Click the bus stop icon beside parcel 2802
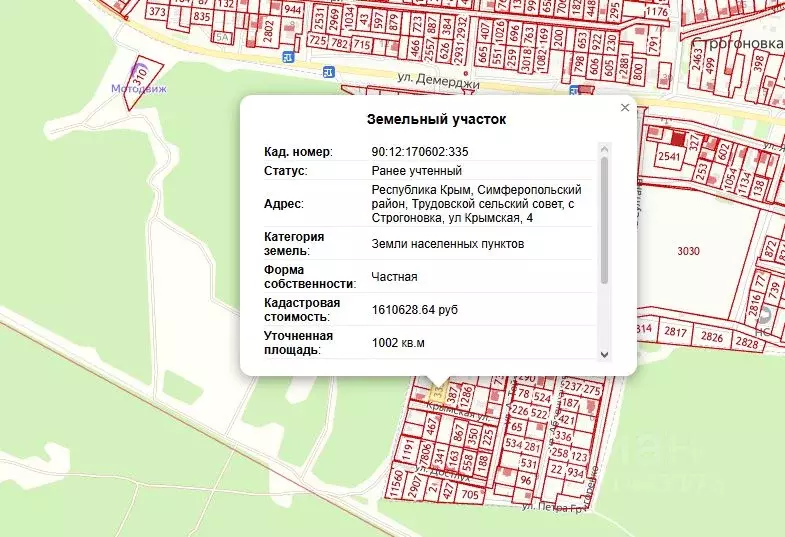Screen dimensions: 785x537 (288, 56)
